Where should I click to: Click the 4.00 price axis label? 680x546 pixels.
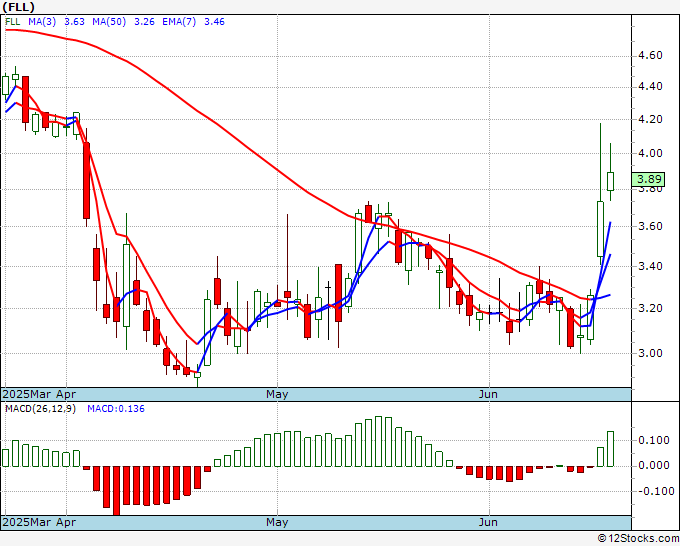[x=650, y=153]
